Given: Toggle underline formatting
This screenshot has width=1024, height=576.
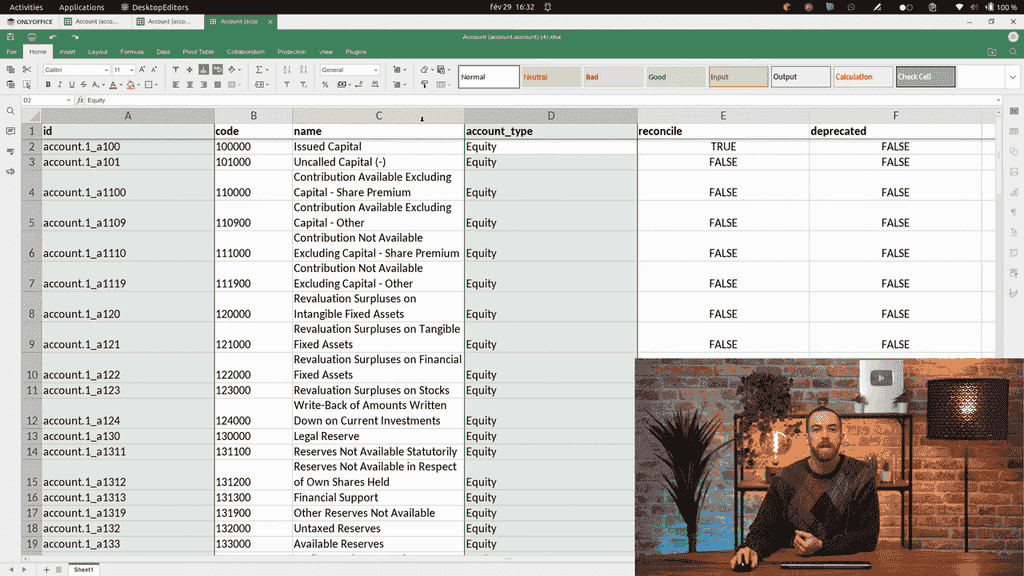Looking at the screenshot, I should (x=74, y=85).
